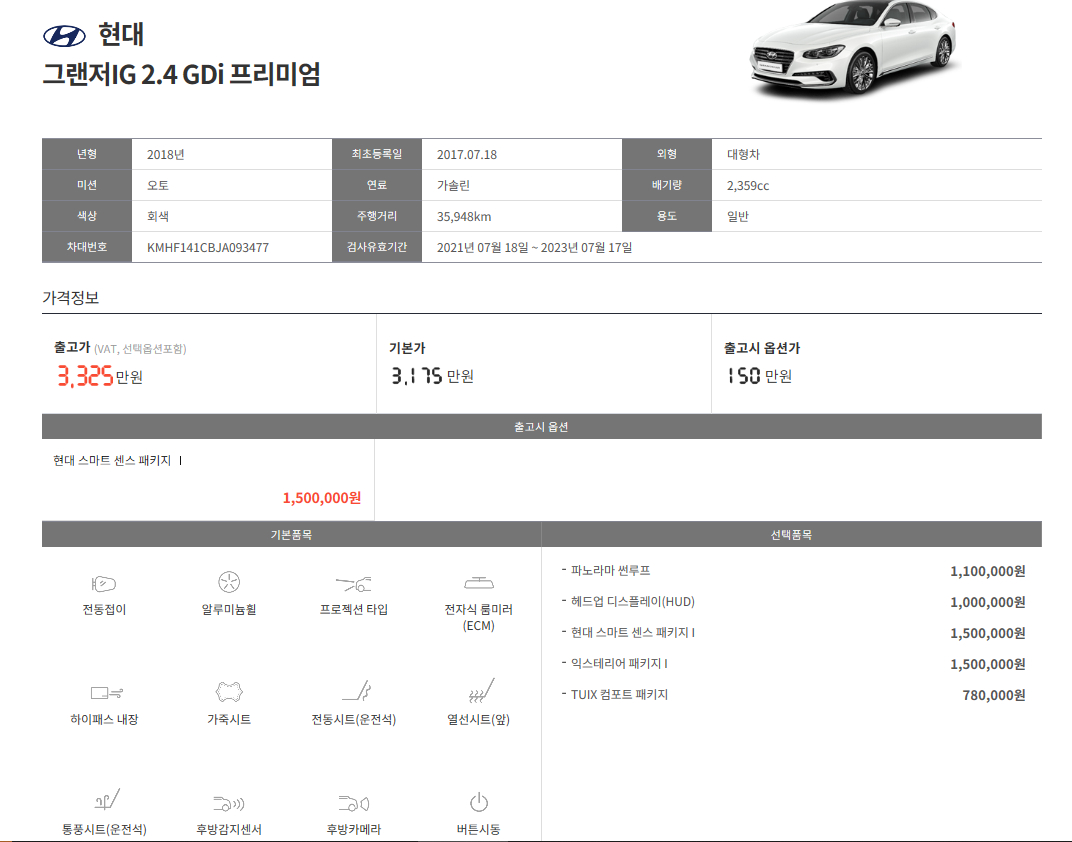Pick the 전동시트(운전석) seat icon
The height and width of the screenshot is (842, 1072).
click(x=356, y=691)
